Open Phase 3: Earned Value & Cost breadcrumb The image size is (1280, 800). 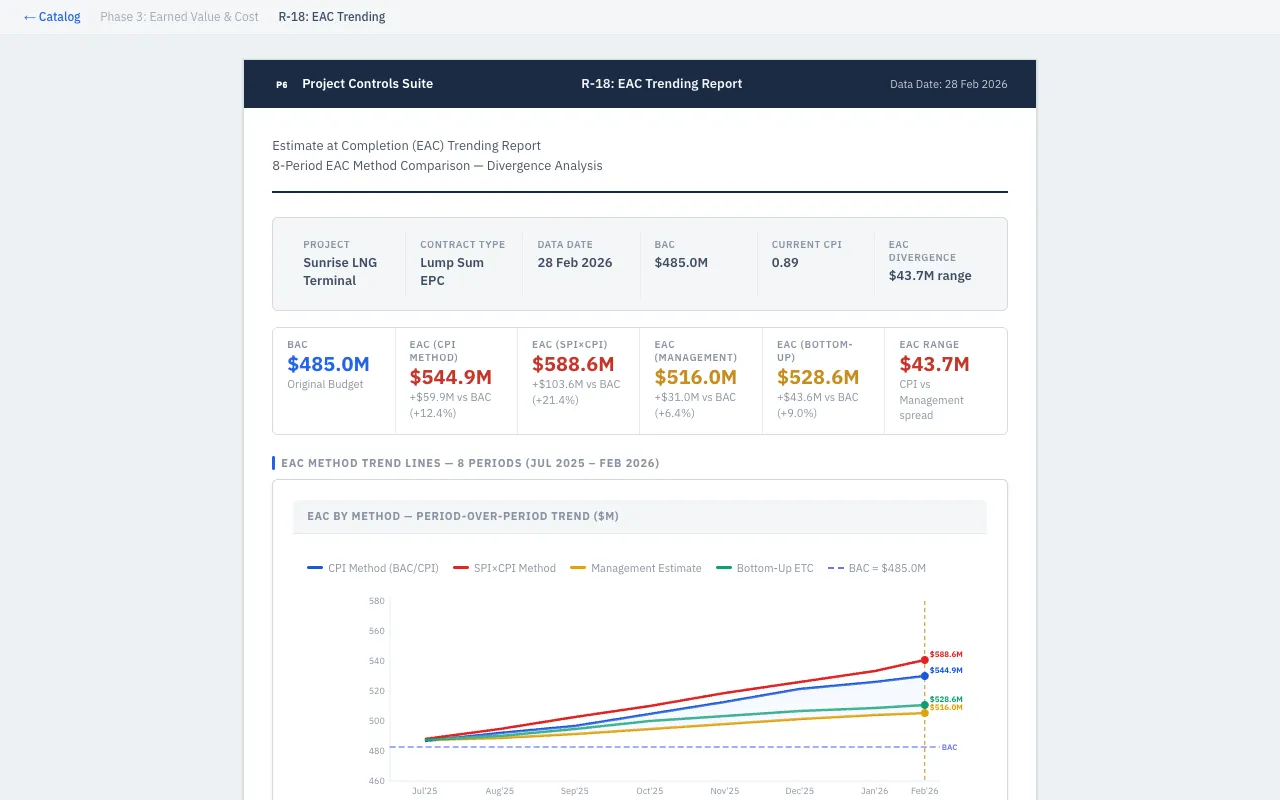[179, 17]
